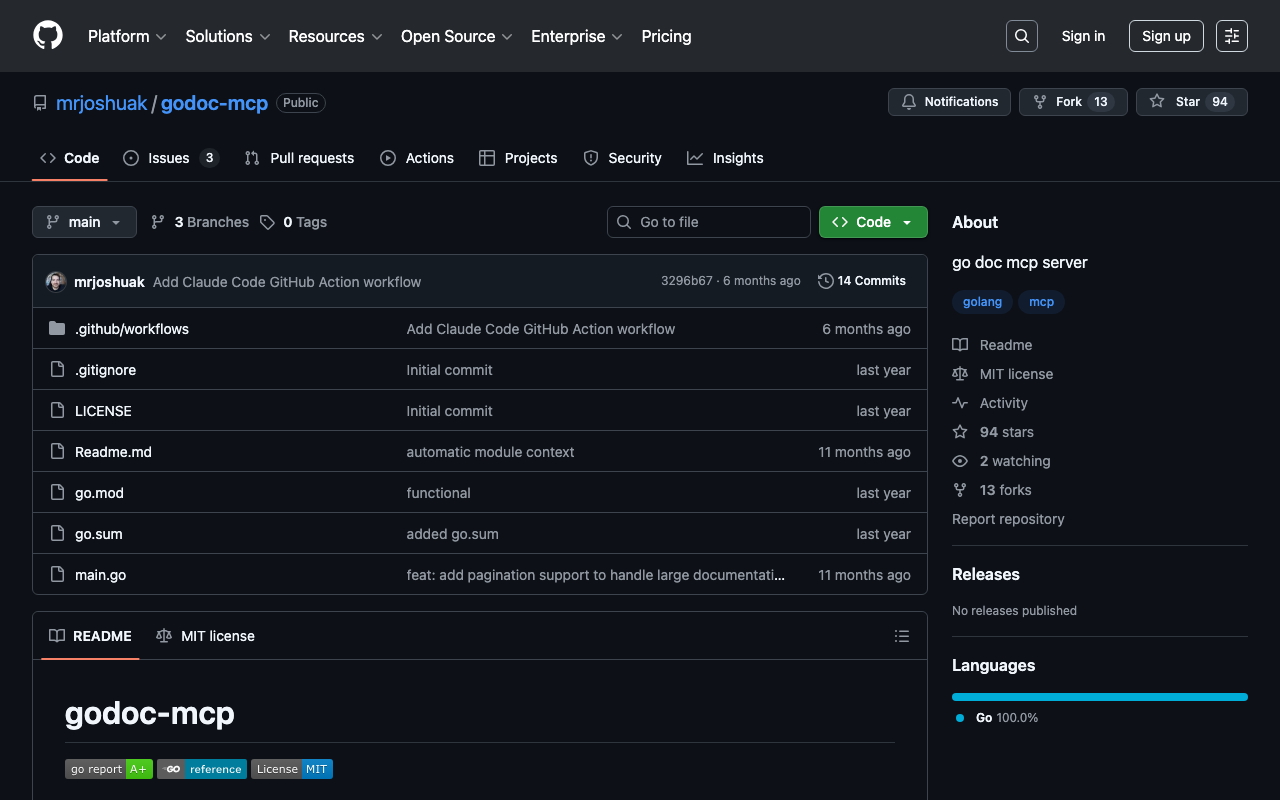Switch to the Issues tab

click(x=169, y=158)
